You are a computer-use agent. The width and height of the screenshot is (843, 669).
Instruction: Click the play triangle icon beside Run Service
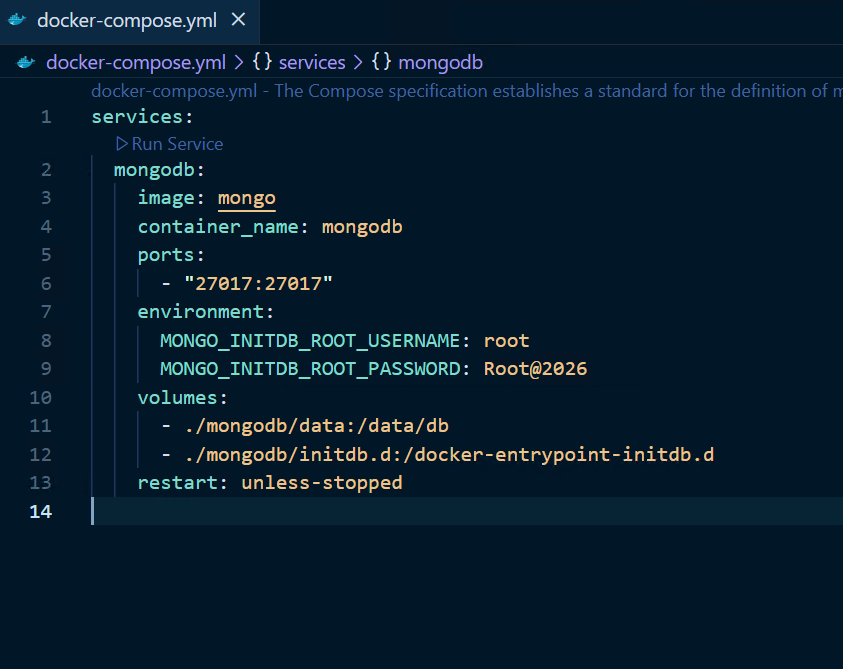pyautogui.click(x=122, y=144)
